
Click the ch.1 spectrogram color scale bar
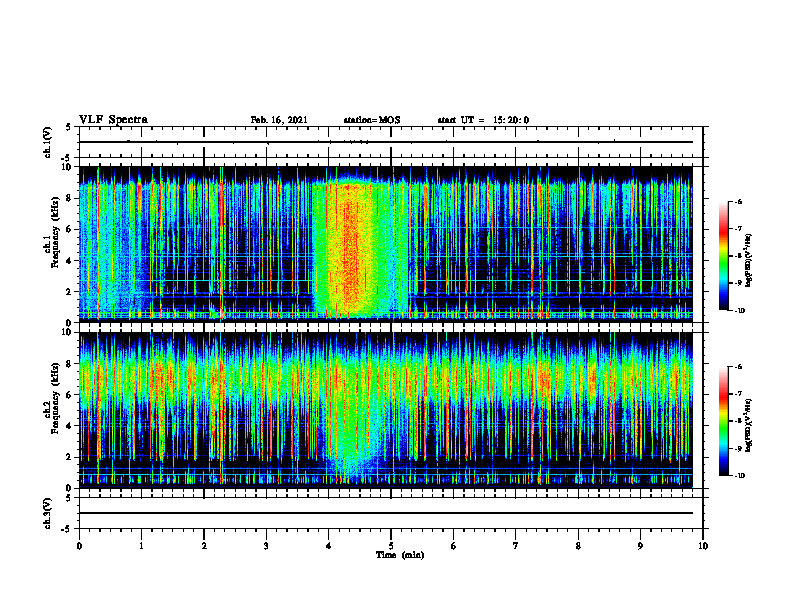[x=723, y=256]
